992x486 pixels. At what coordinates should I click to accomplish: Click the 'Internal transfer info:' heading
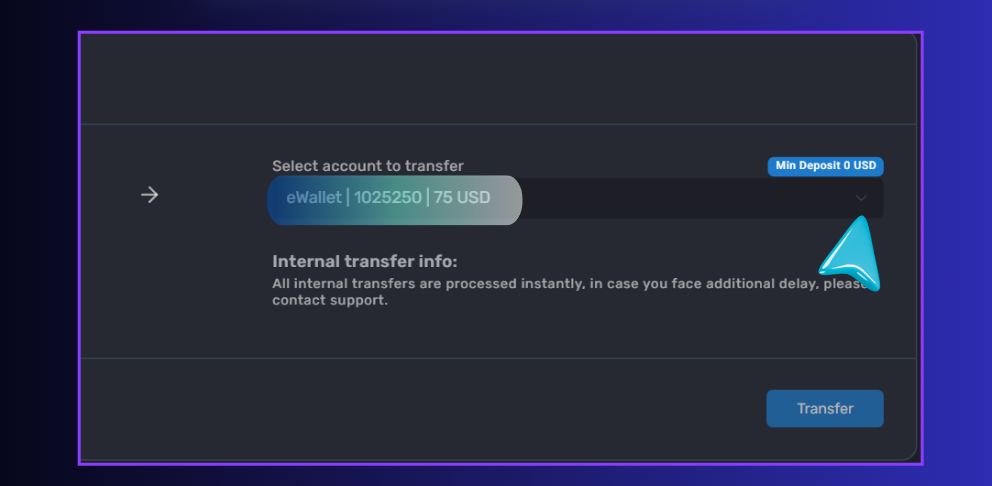click(364, 261)
